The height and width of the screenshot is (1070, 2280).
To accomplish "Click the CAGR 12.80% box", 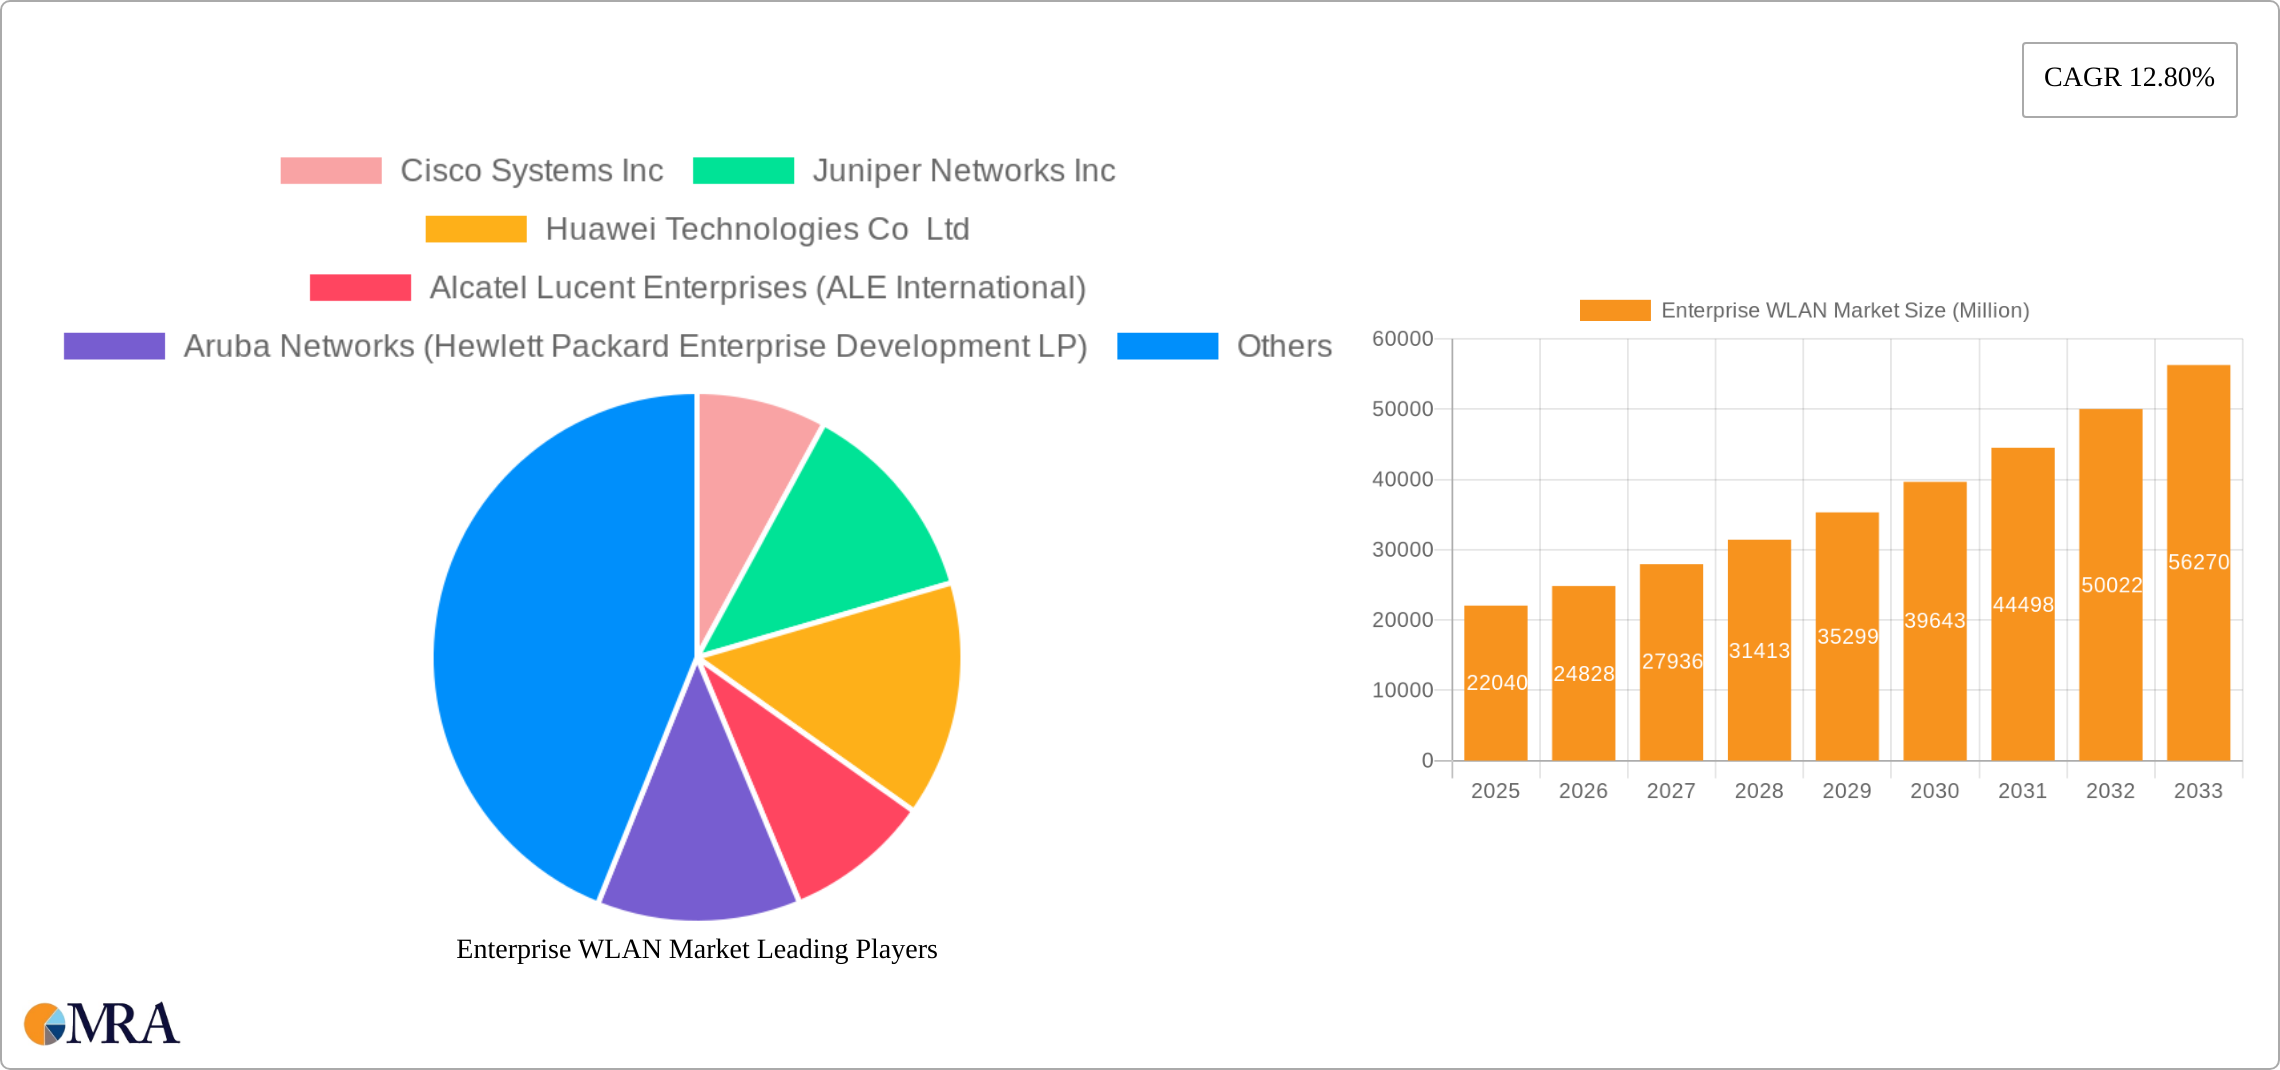I will click(x=2129, y=79).
